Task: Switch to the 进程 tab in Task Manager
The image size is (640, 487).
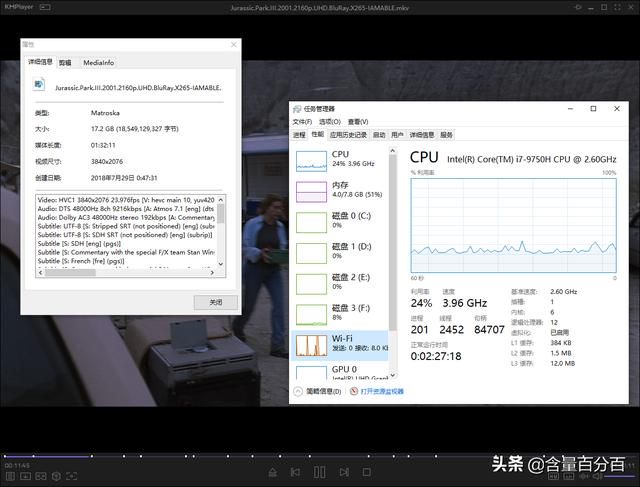Action: 299,135
